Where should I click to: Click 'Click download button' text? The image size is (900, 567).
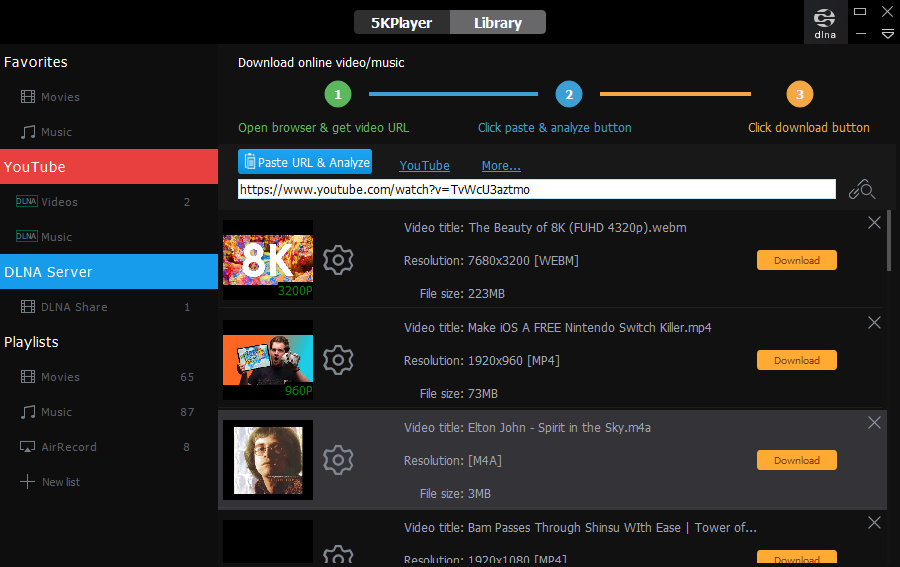point(809,128)
